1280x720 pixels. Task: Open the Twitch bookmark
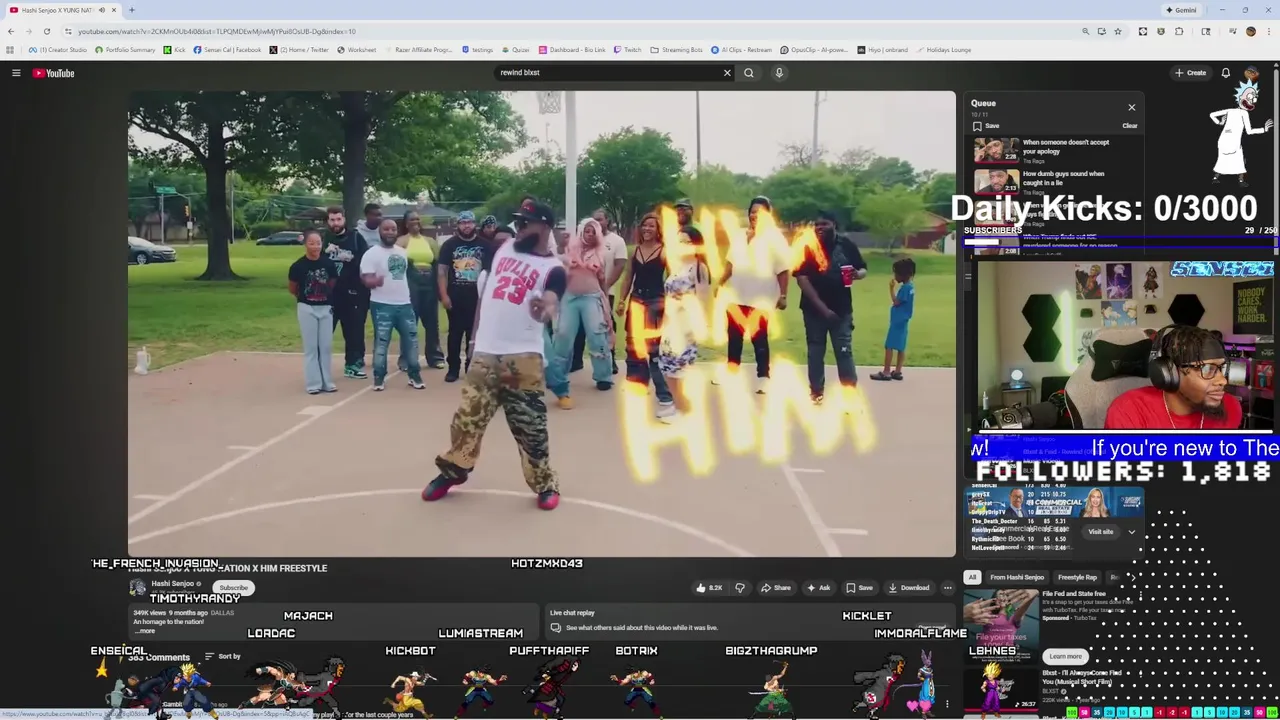click(628, 50)
